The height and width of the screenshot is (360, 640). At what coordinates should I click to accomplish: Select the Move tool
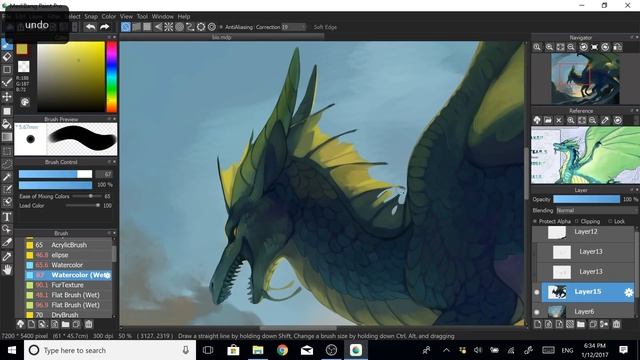pyautogui.click(x=7, y=97)
